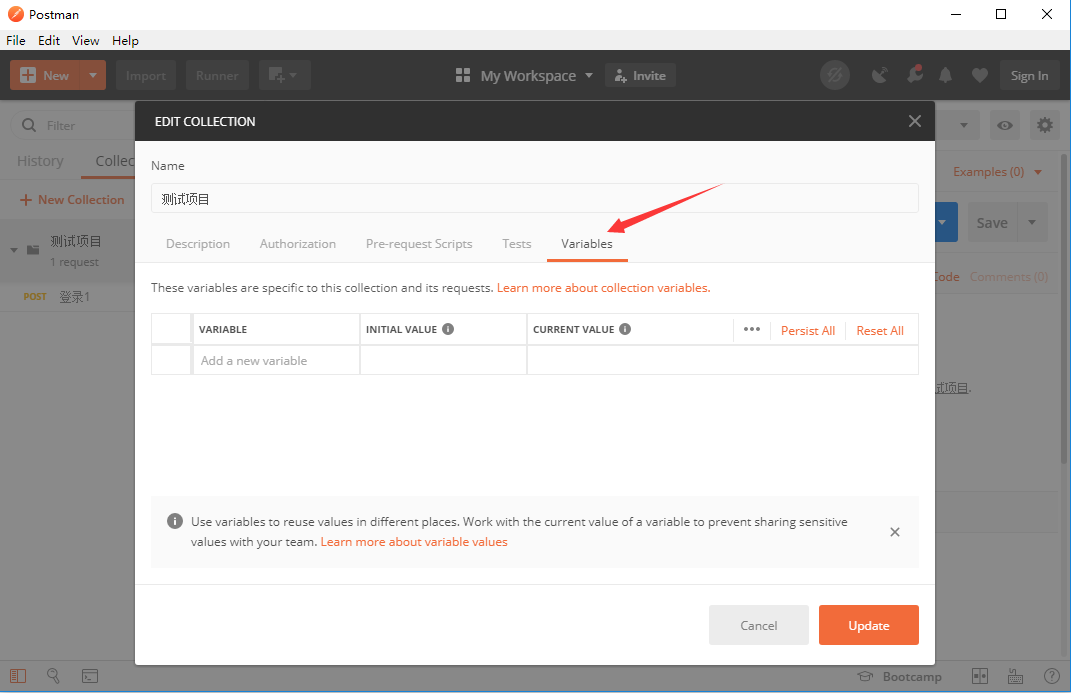The height and width of the screenshot is (693, 1071).
Task: Open help question mark icon
Action: pos(1052,676)
